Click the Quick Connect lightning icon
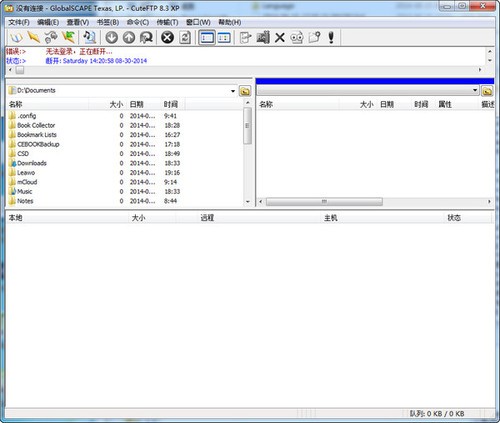This screenshot has height=423, width=500. 33,37
